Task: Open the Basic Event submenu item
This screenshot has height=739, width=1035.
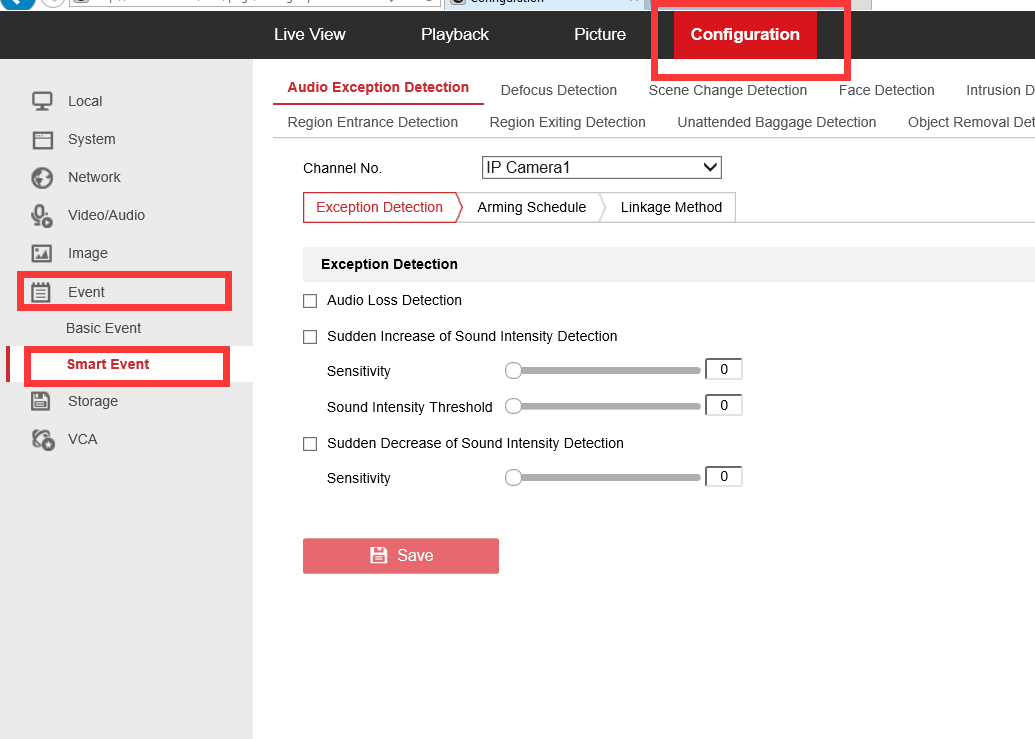Action: (103, 328)
